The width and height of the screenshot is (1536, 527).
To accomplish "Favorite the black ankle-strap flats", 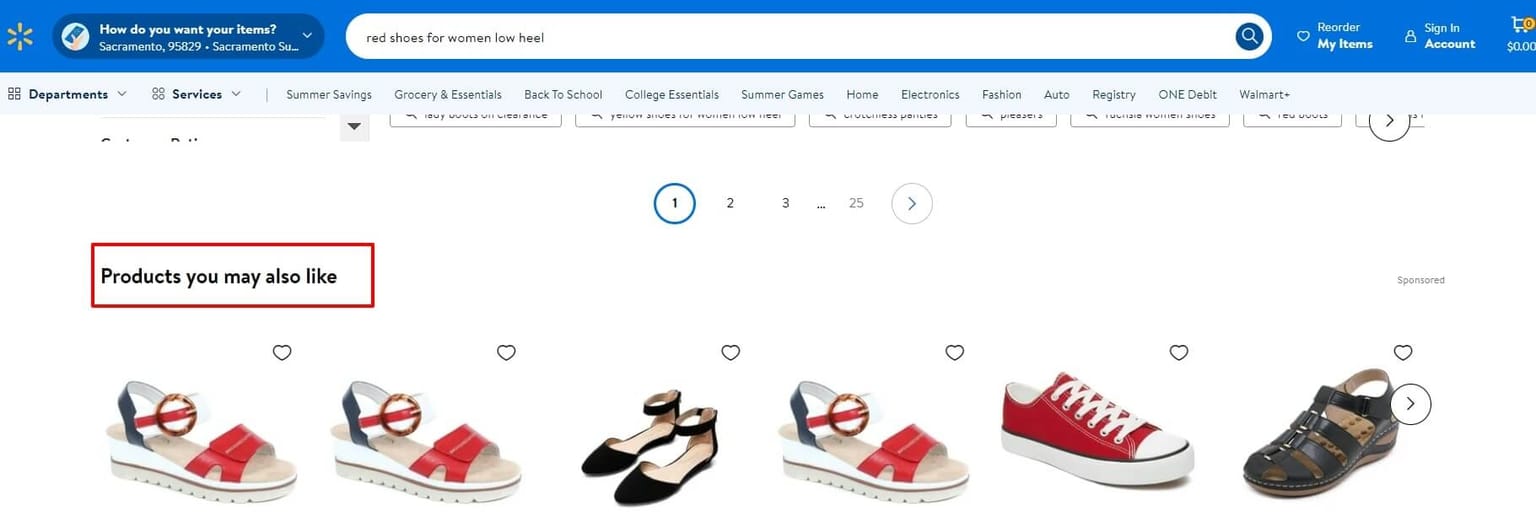I will coord(731,352).
